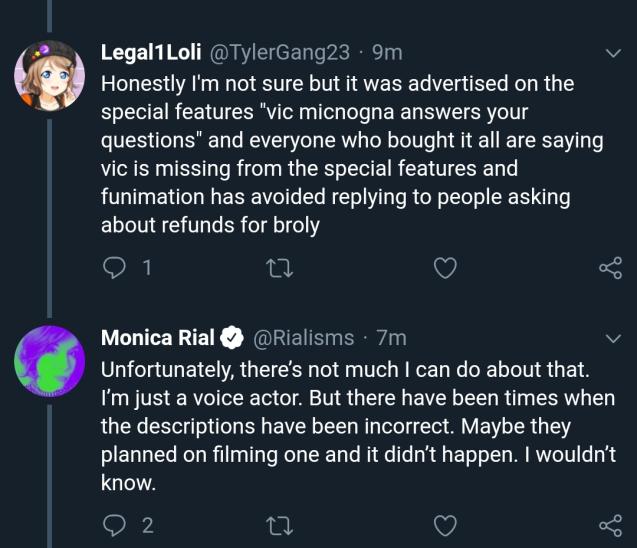
Task: Open Legal1Loli's profile picture
Action: (x=50, y=76)
